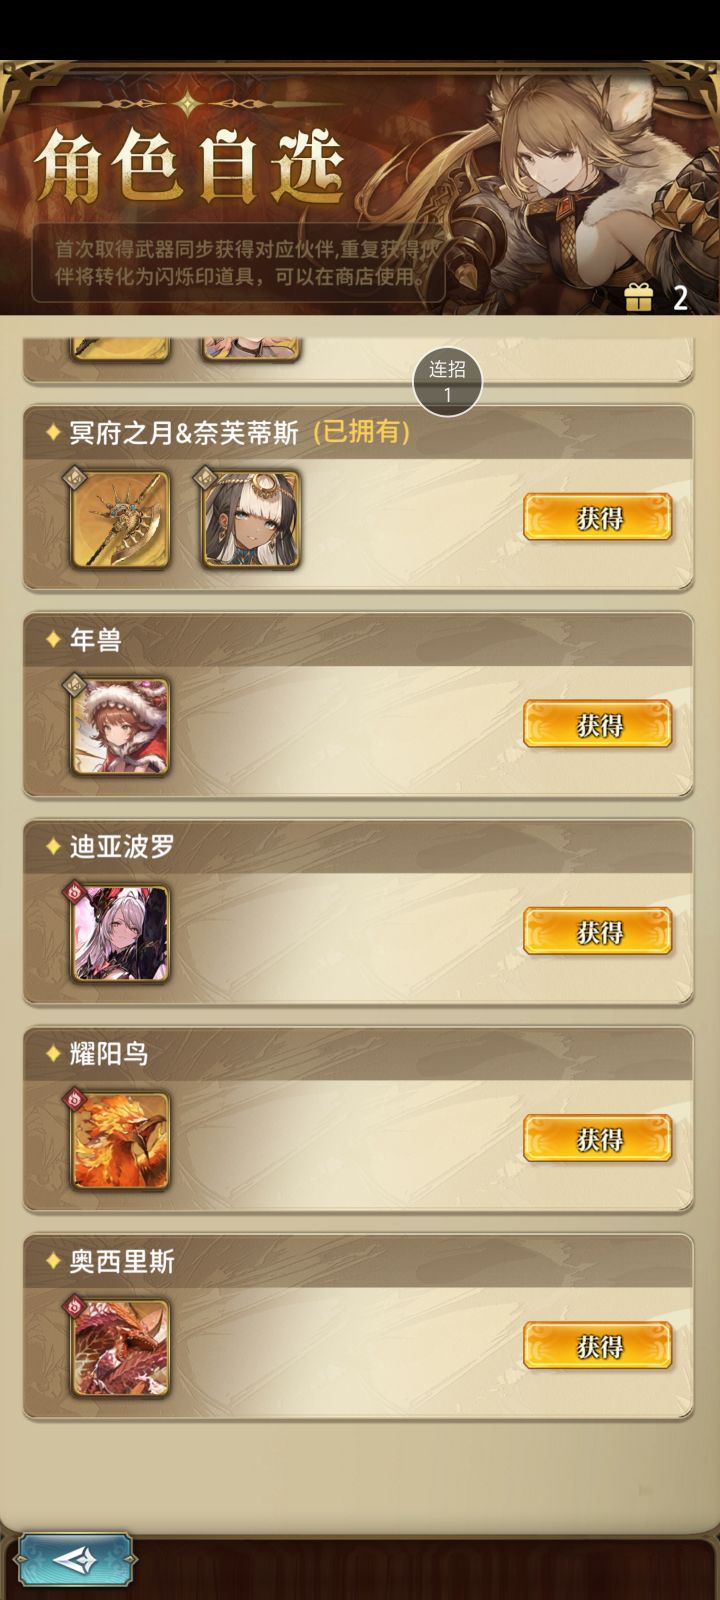The width and height of the screenshot is (720, 1600).
Task: Select the 年兽 row header
Action: click(x=358, y=639)
